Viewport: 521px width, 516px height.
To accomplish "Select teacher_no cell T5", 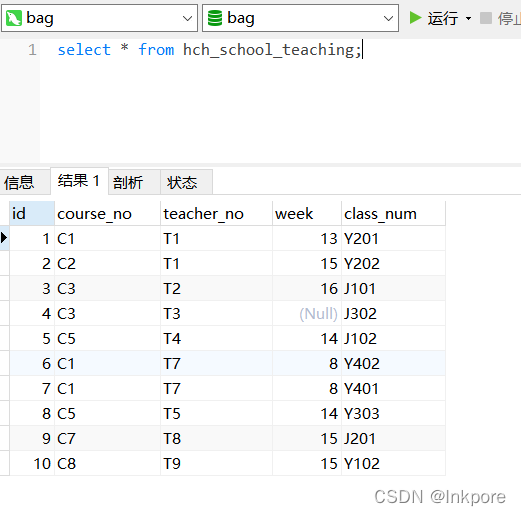I will 216,413.
